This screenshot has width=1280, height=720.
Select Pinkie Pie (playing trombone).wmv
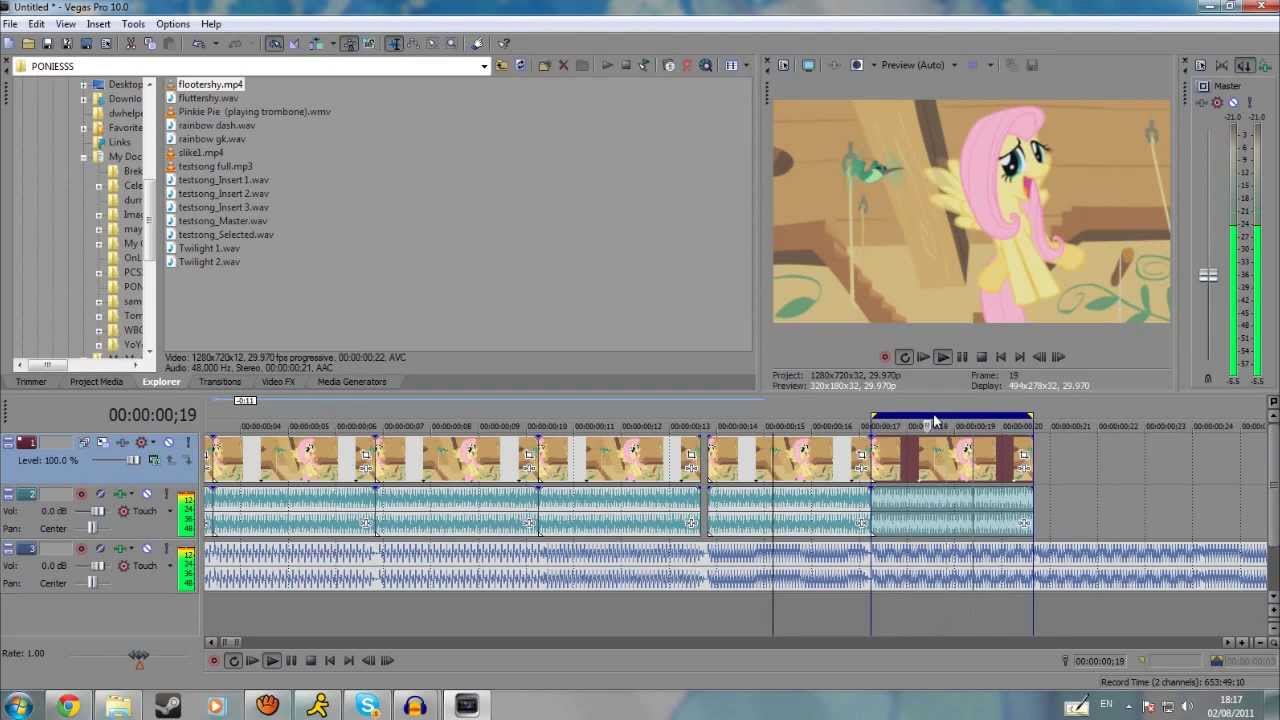coord(254,112)
